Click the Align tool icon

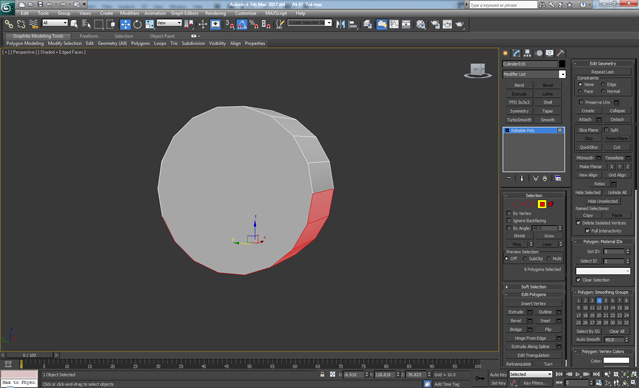(x=353, y=24)
